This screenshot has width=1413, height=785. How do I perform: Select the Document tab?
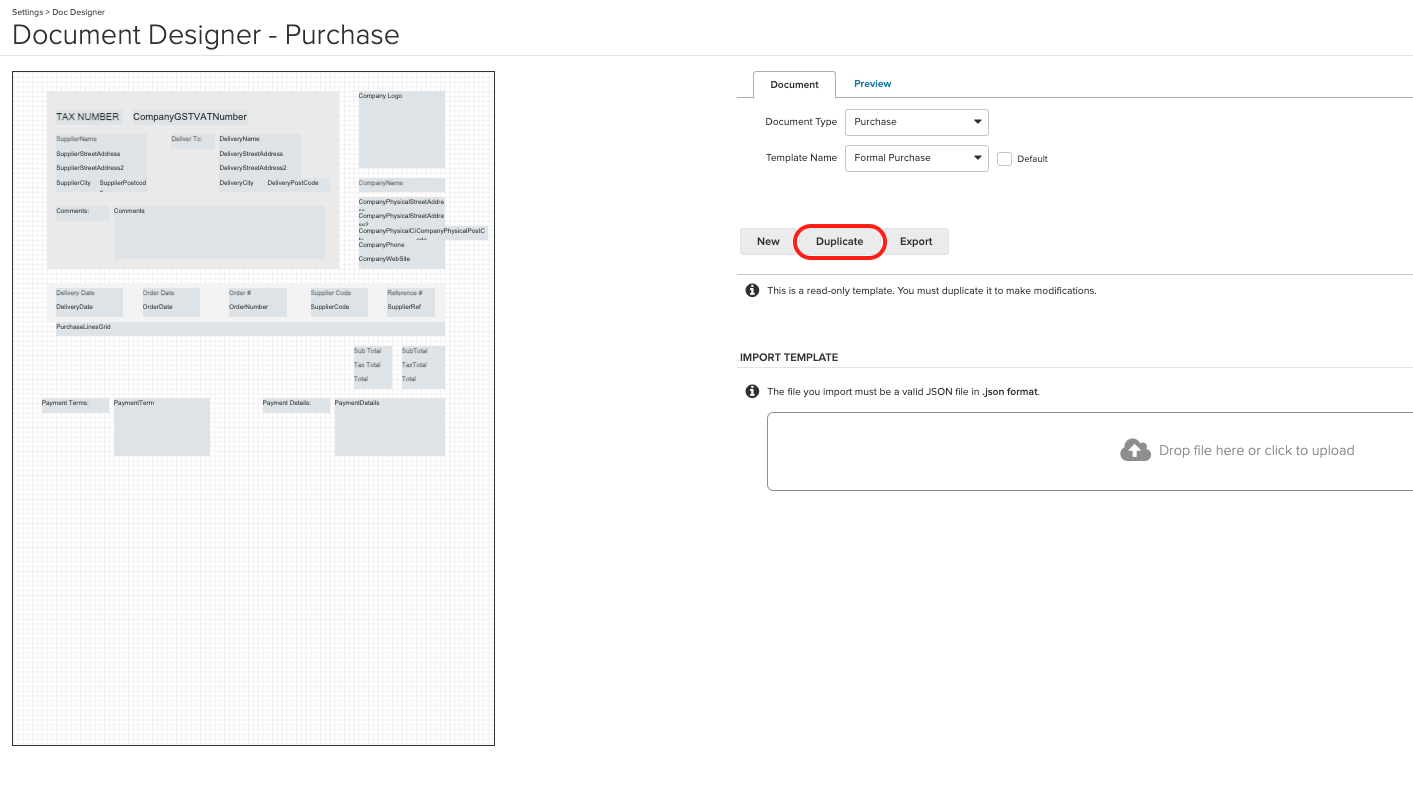pyautogui.click(x=794, y=85)
